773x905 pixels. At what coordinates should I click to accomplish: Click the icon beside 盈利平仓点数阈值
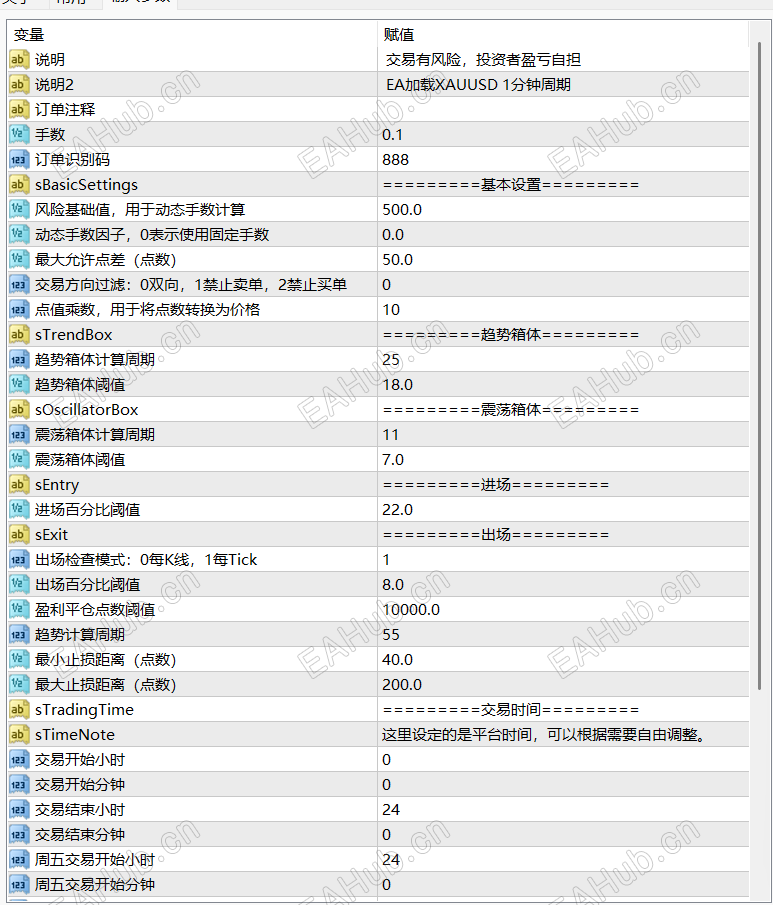click(x=18, y=610)
